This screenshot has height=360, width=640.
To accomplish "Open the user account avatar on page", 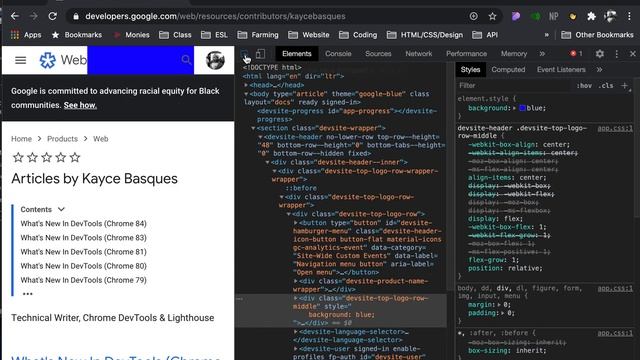I will 215,60.
